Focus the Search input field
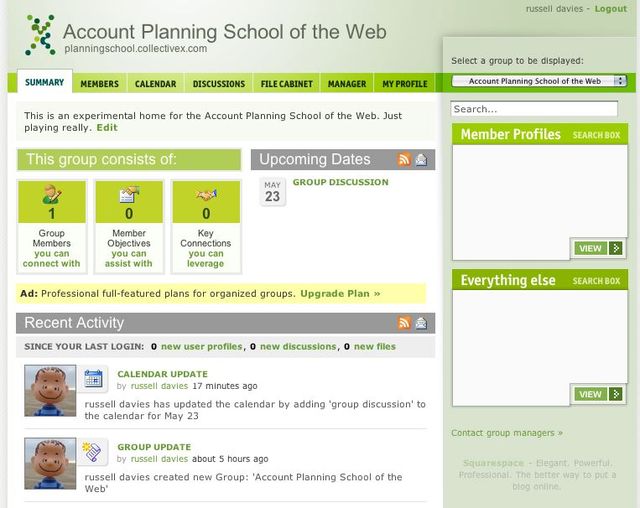Image resolution: width=640 pixels, height=508 pixels. (534, 109)
